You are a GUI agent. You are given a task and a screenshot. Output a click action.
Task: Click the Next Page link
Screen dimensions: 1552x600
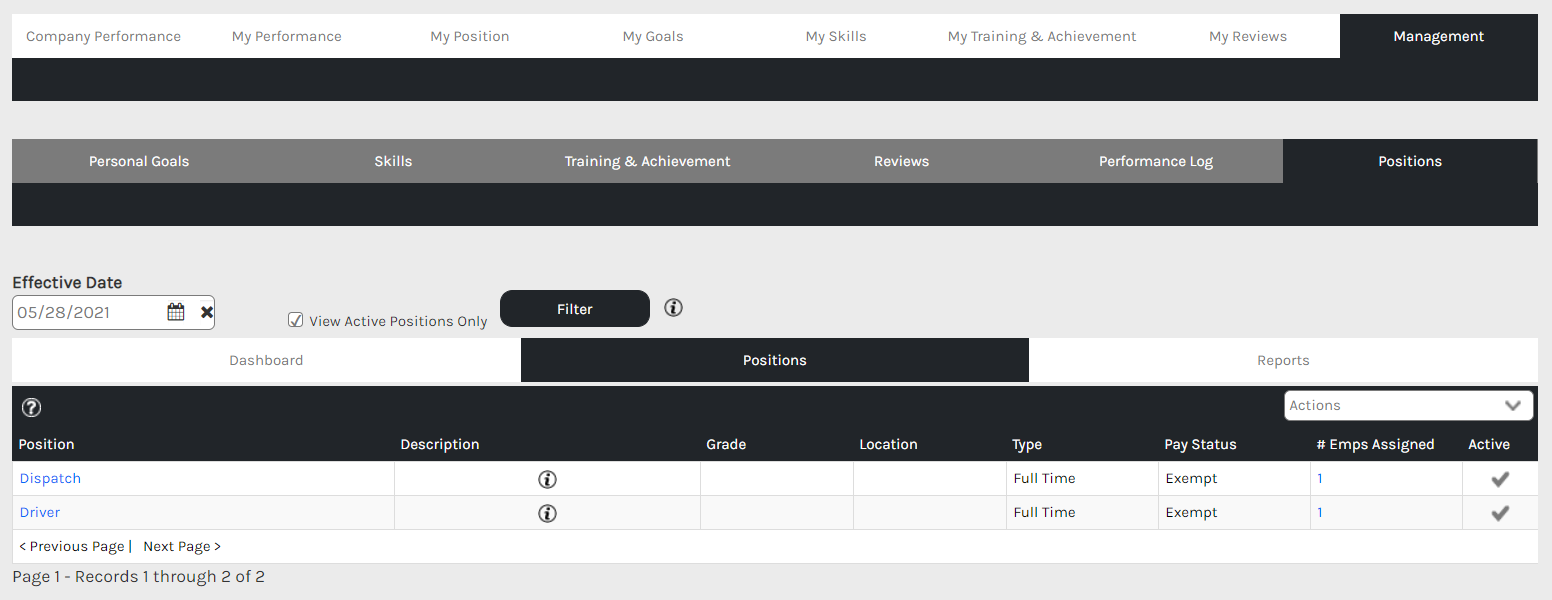click(x=181, y=546)
